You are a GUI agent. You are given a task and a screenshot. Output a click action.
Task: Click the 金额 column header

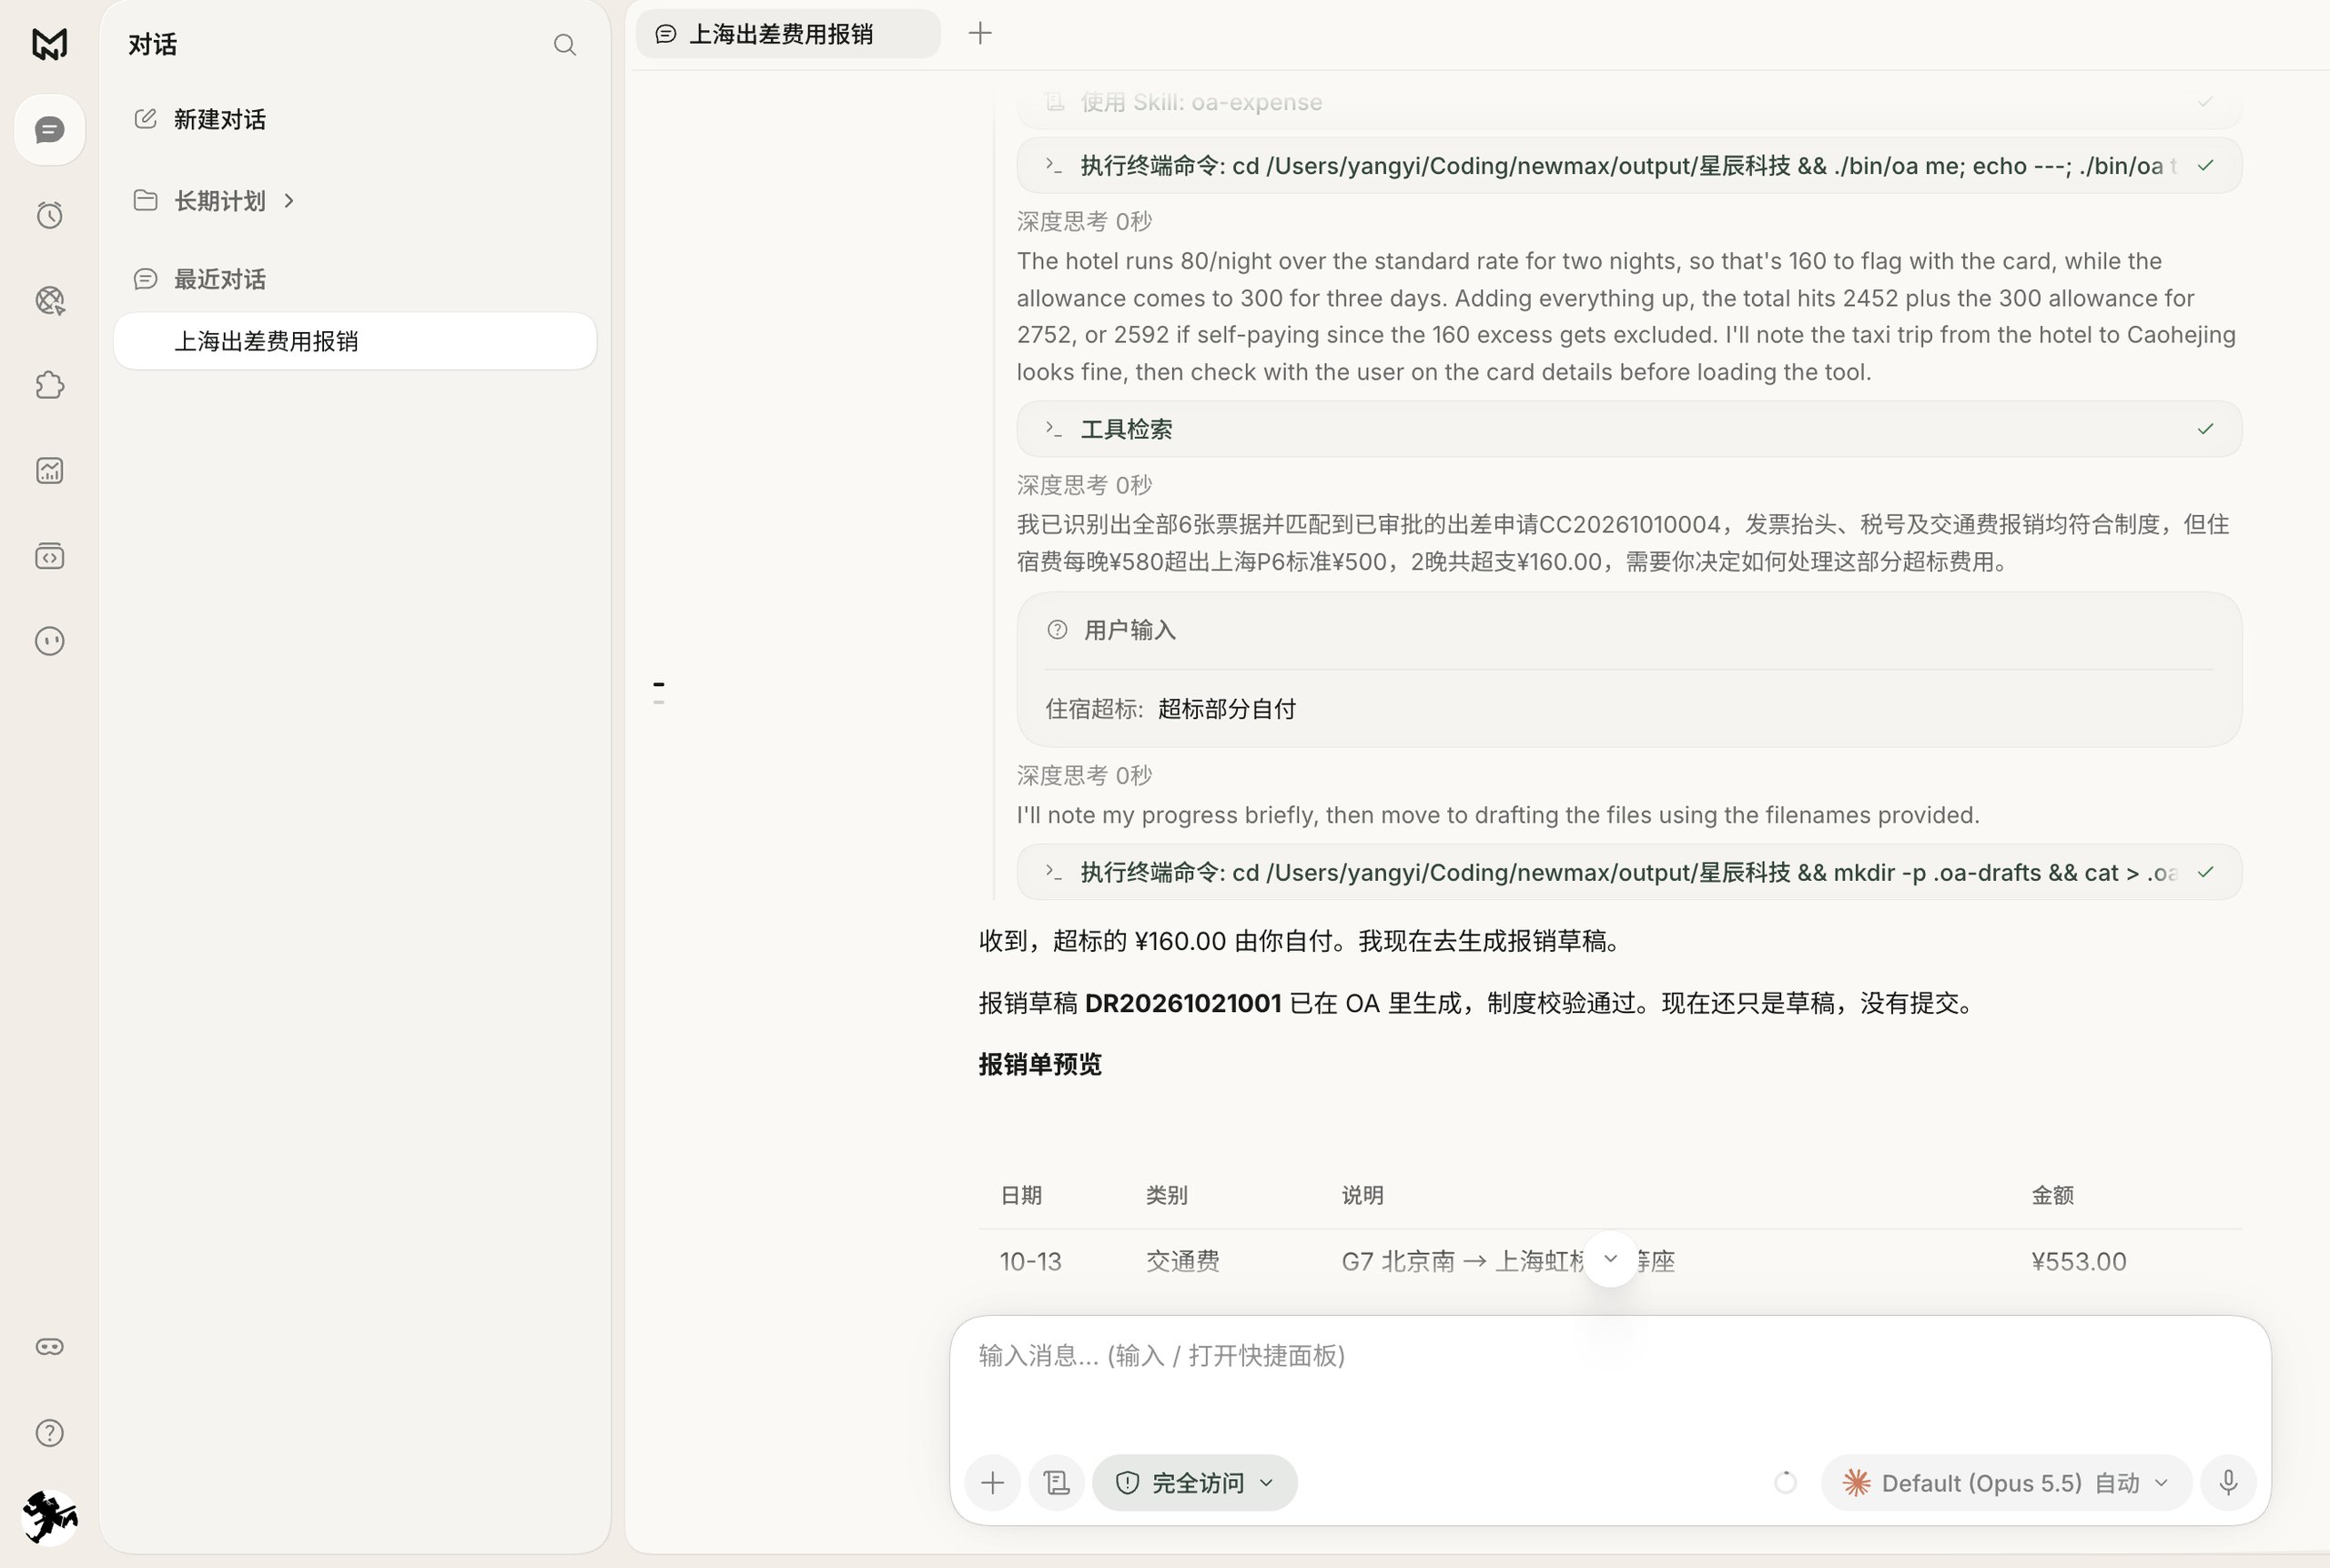pos(2052,1195)
